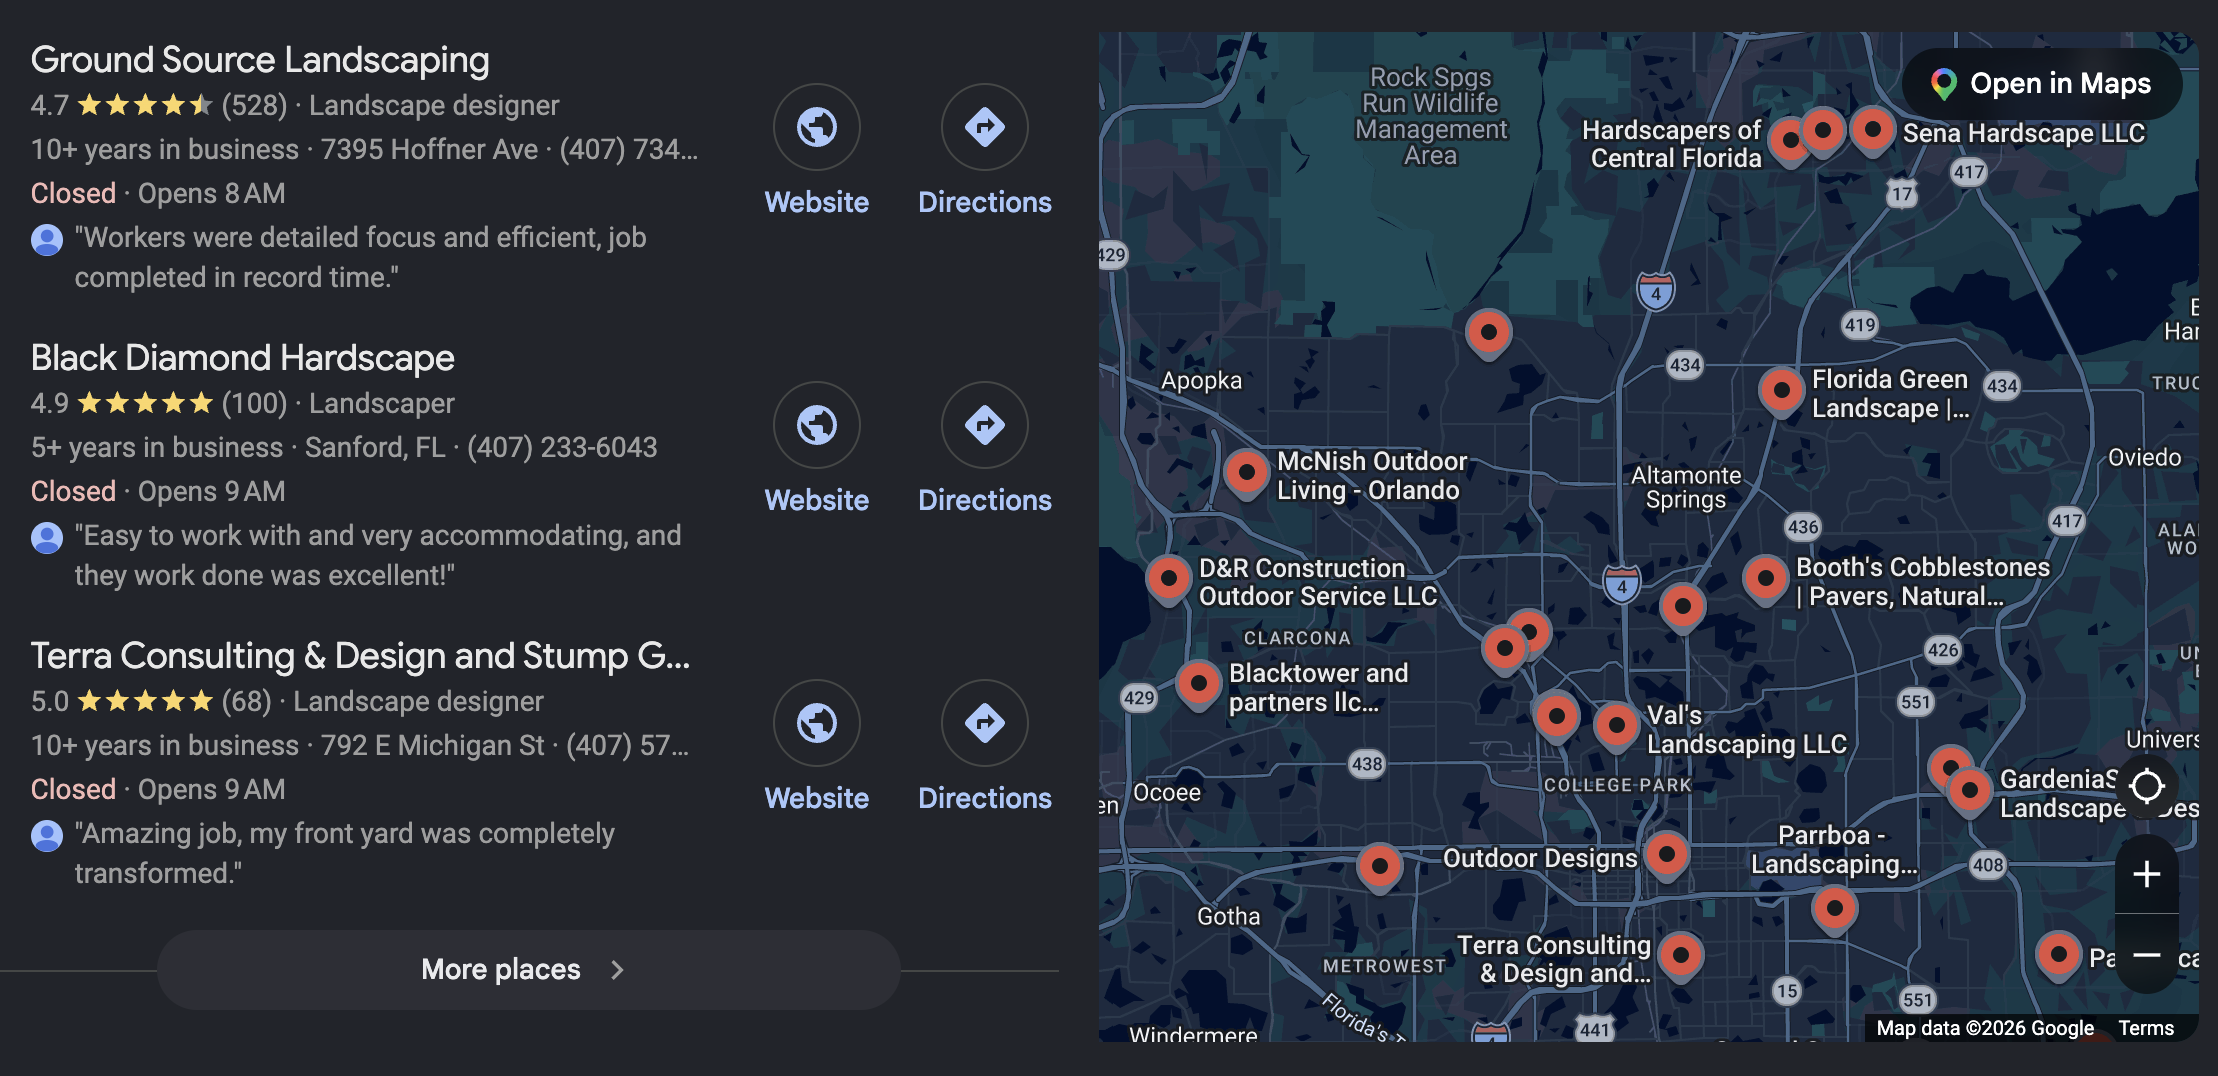
Task: Open the map in Google Maps
Action: click(2042, 84)
